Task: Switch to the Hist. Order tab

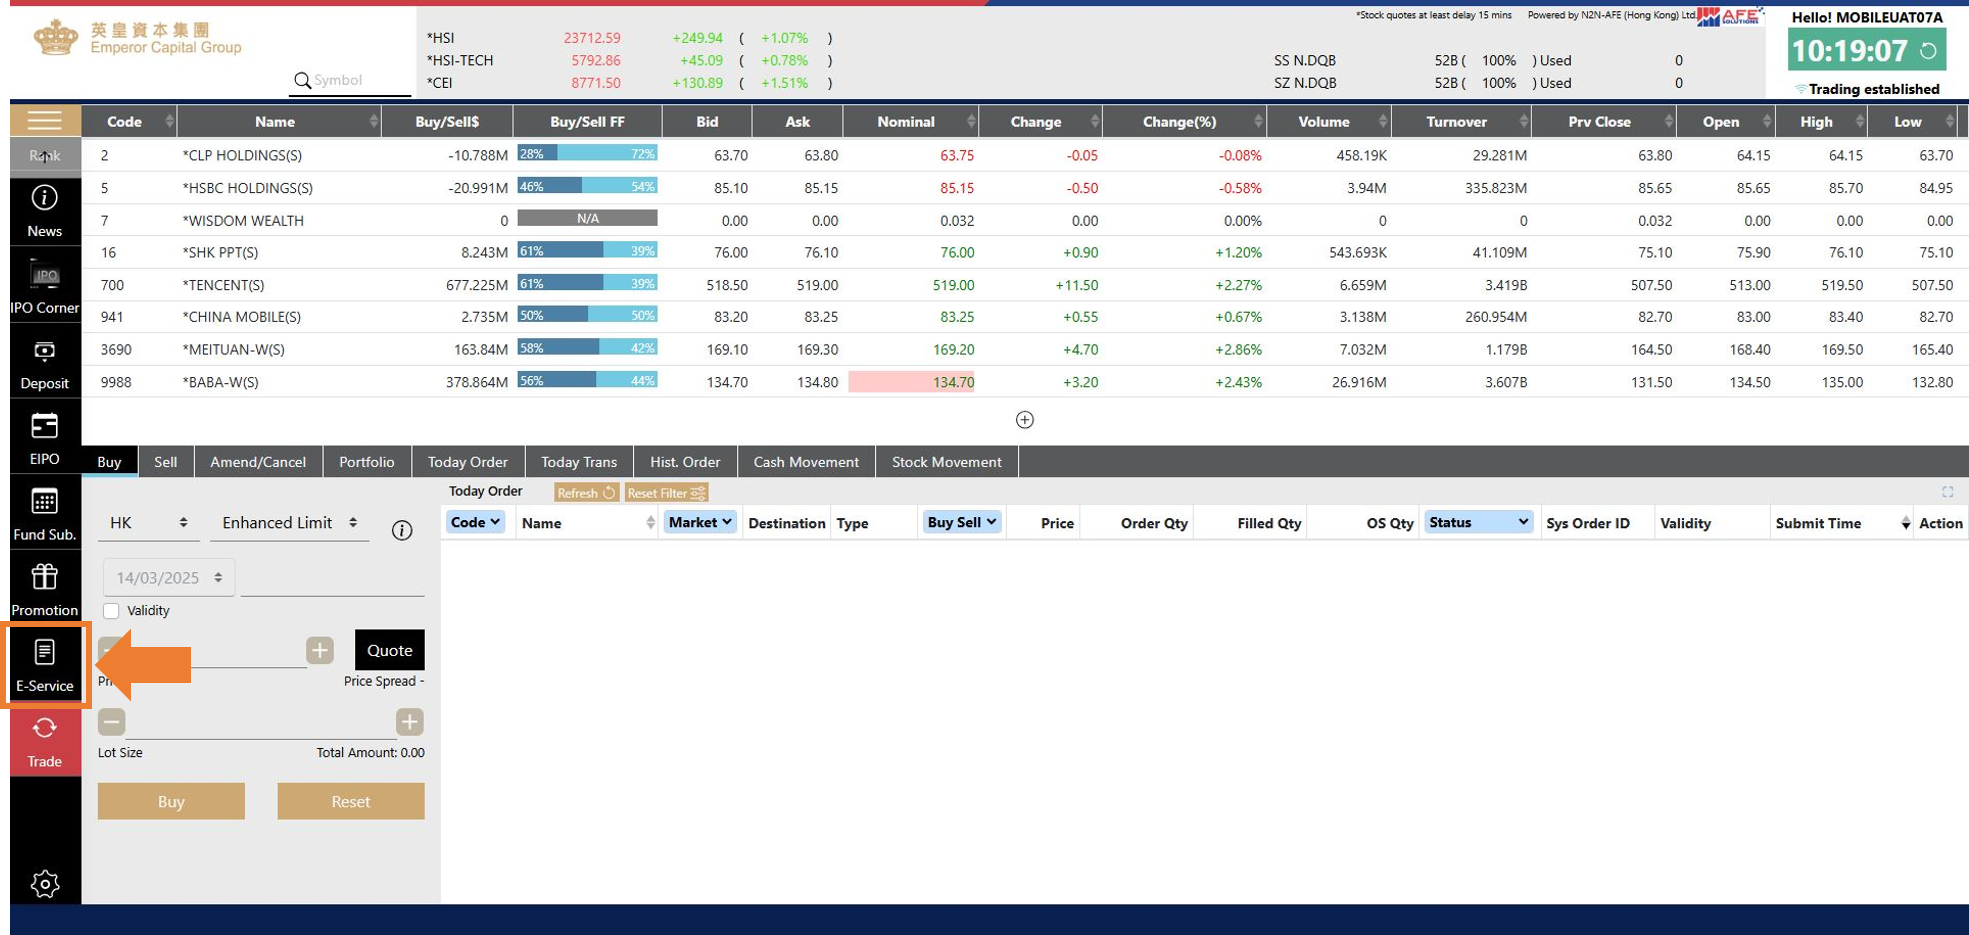Action: coord(685,462)
